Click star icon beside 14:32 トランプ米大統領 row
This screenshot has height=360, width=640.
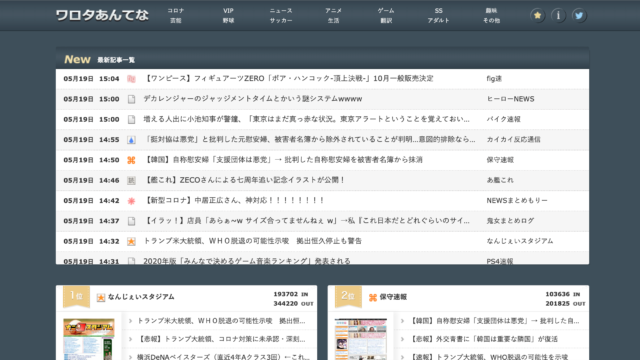coord(131,241)
